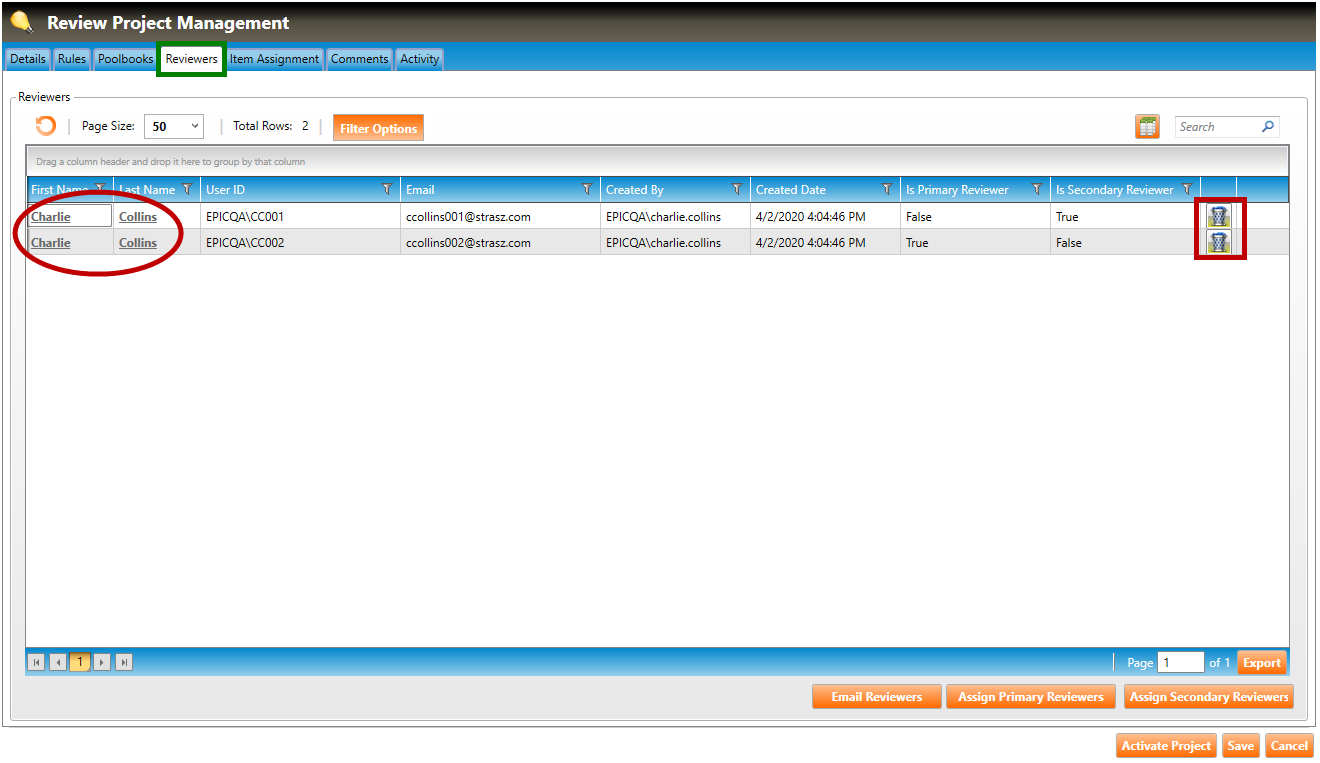Click the search magnifier icon
Image resolution: width=1320 pixels, height=763 pixels.
point(1268,127)
